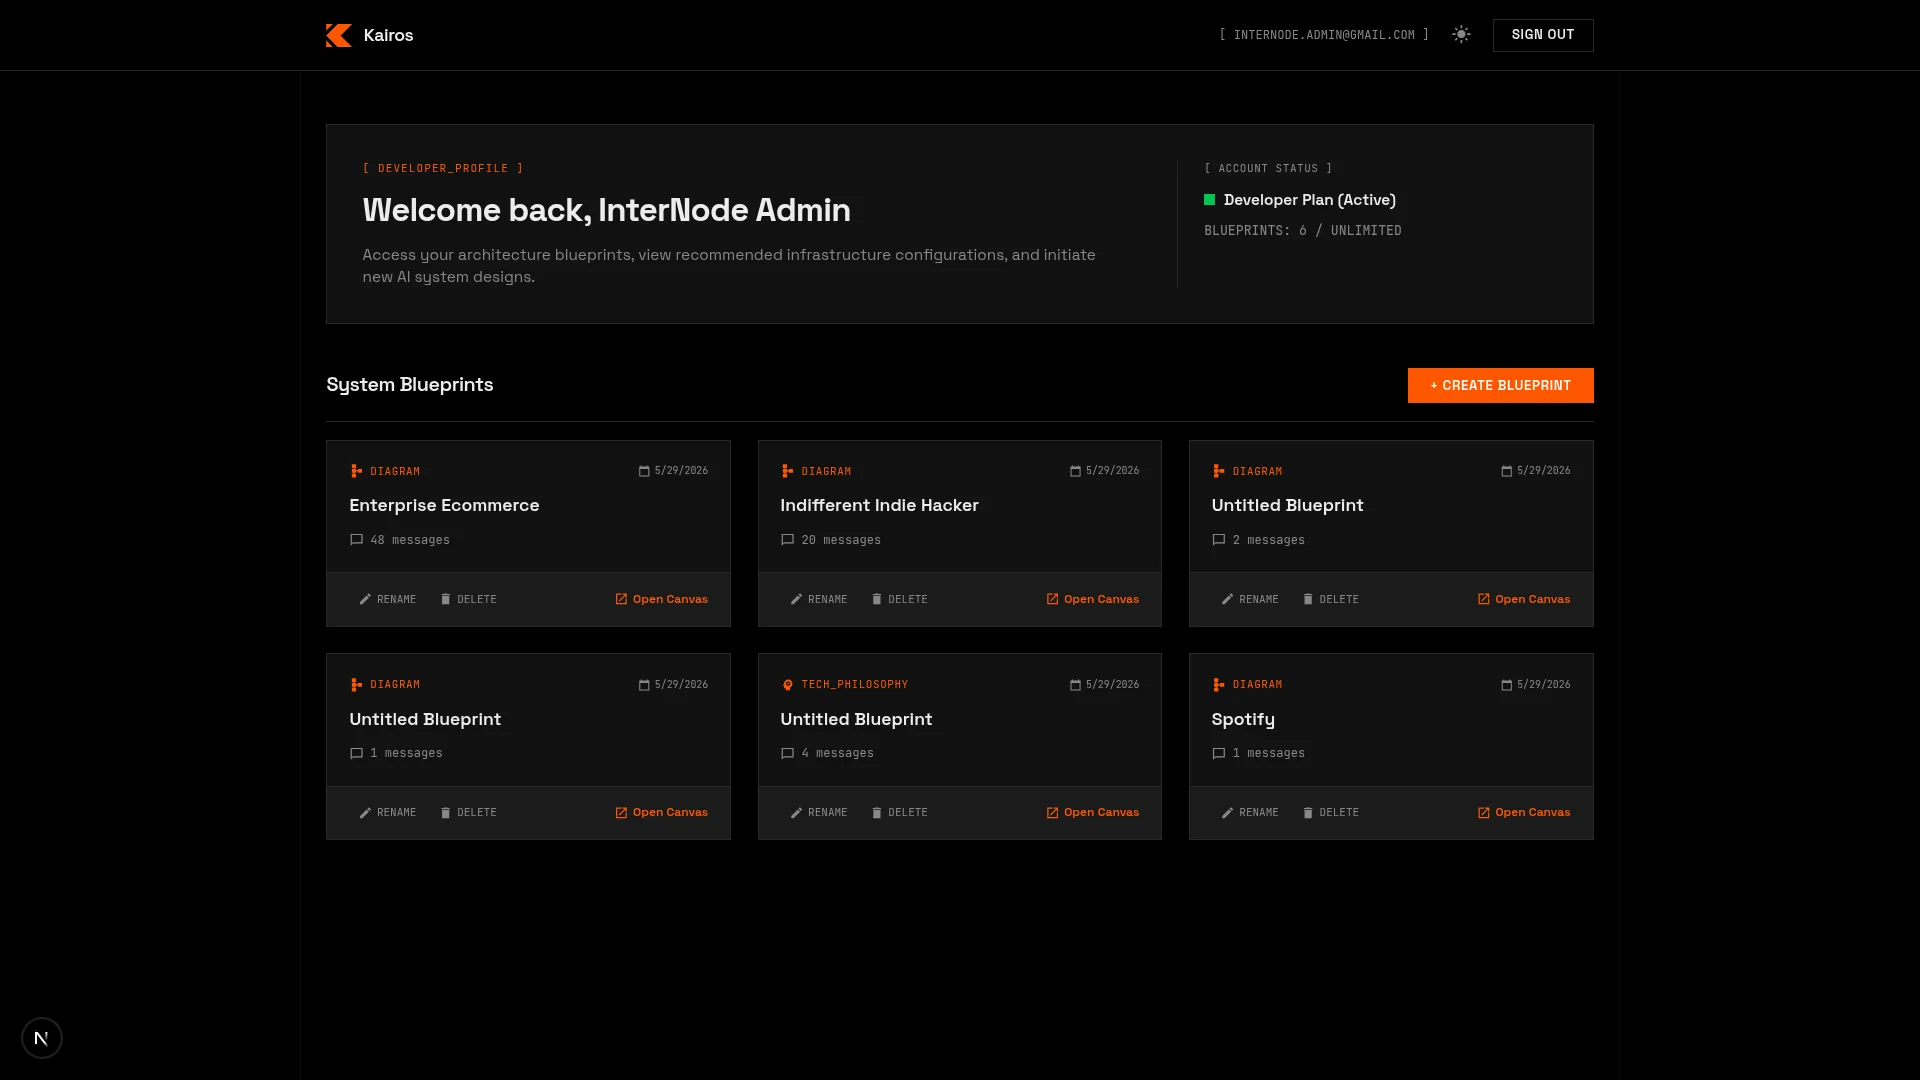Screen dimensions: 1920x1080
Task: Click the message bubble icon beside 20 messages
Action: coord(787,540)
